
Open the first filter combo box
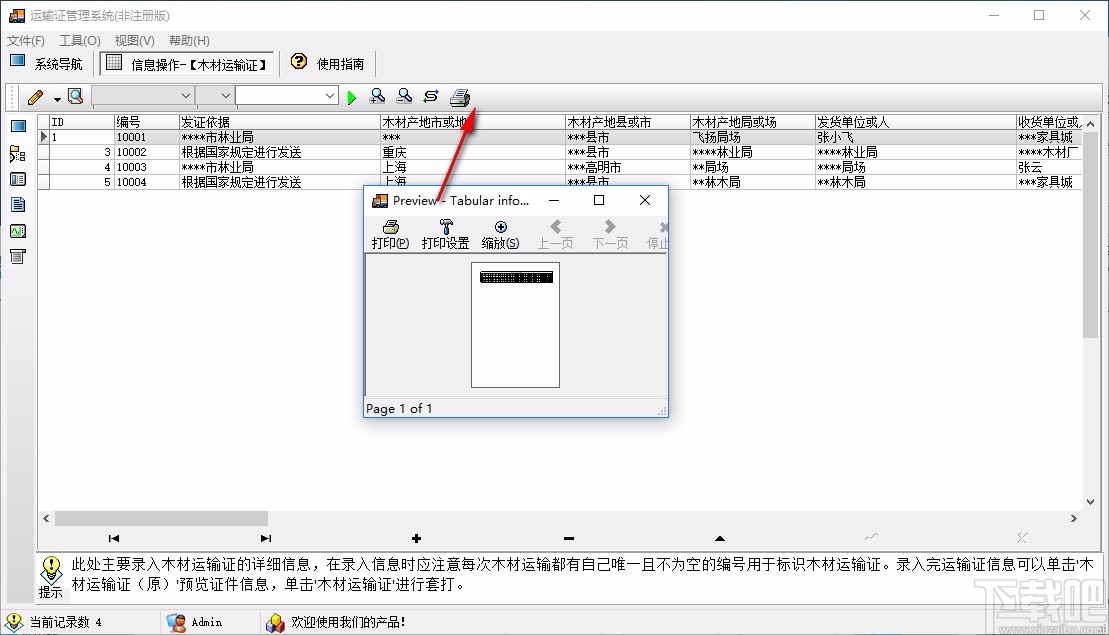click(x=140, y=96)
